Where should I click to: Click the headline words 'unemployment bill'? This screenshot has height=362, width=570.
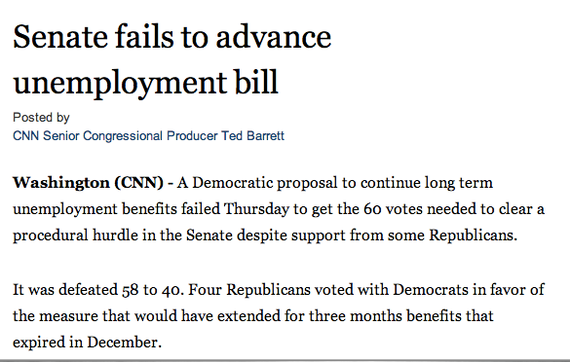click(x=146, y=83)
